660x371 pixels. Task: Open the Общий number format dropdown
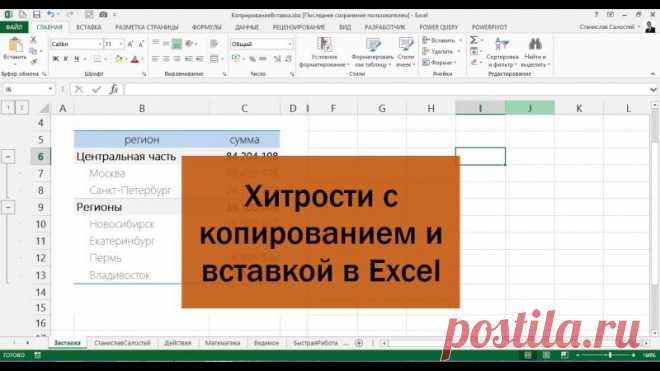(x=290, y=44)
